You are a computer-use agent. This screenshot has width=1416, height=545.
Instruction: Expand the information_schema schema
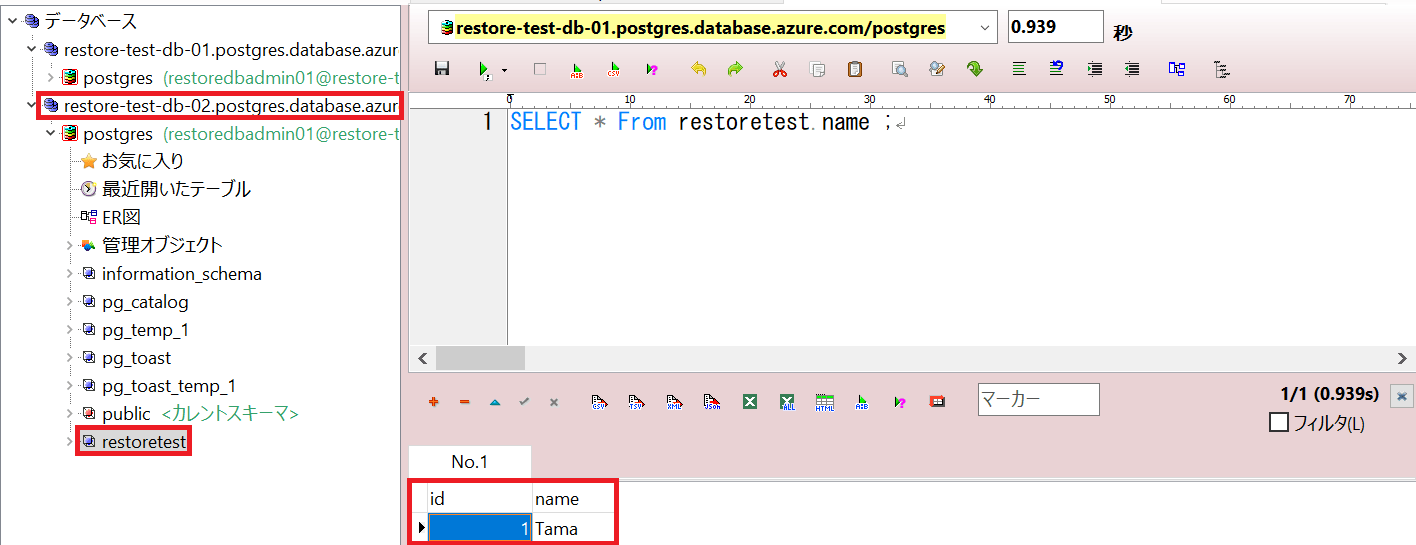coord(70,273)
